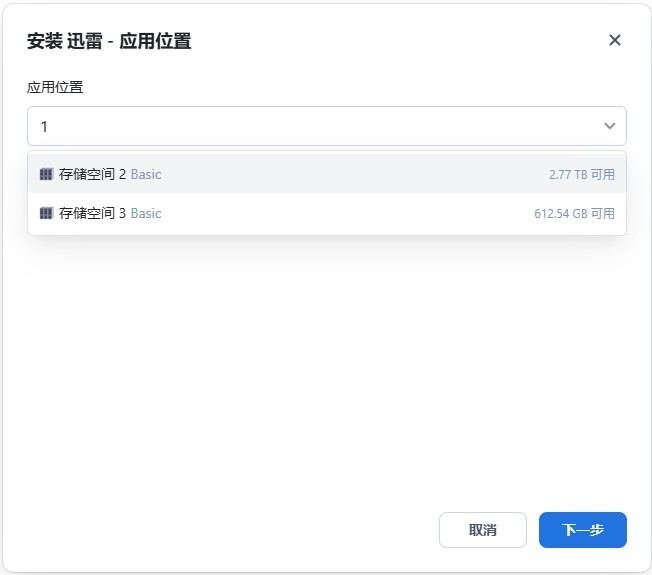Select 存储空间 3 Basic option
The width and height of the screenshot is (652, 575).
tap(327, 213)
